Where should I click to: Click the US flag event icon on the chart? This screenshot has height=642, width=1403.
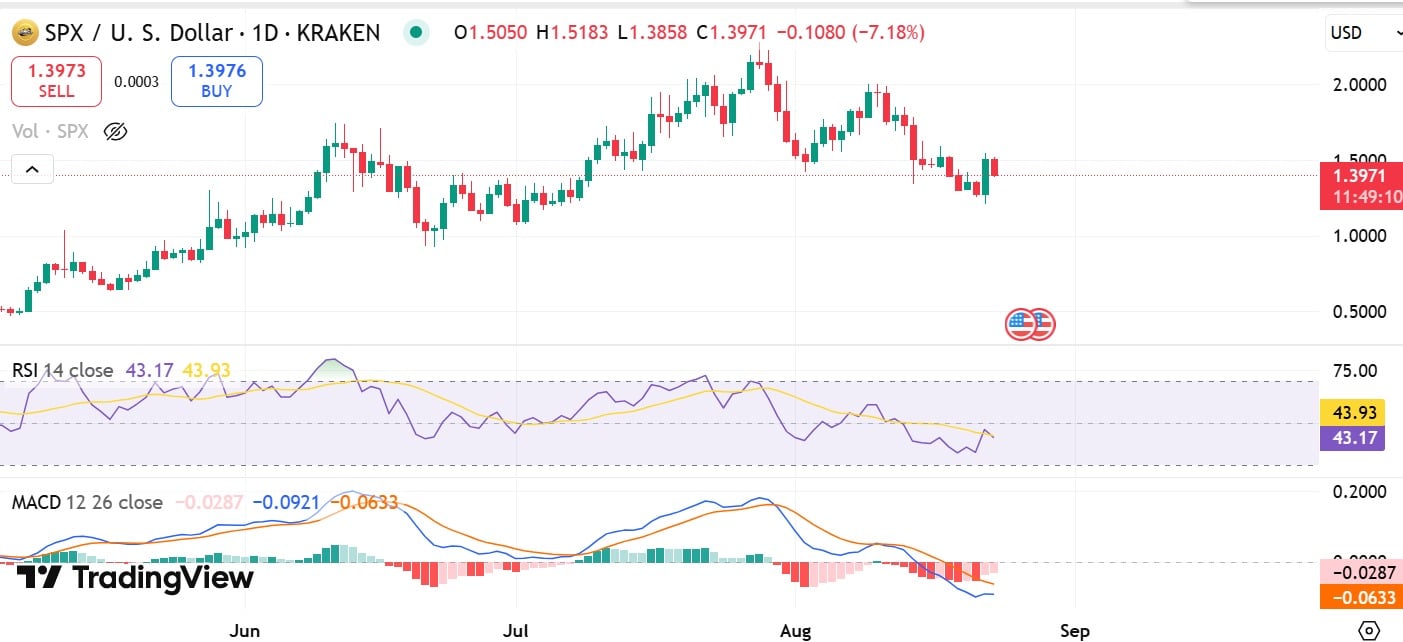point(1029,323)
